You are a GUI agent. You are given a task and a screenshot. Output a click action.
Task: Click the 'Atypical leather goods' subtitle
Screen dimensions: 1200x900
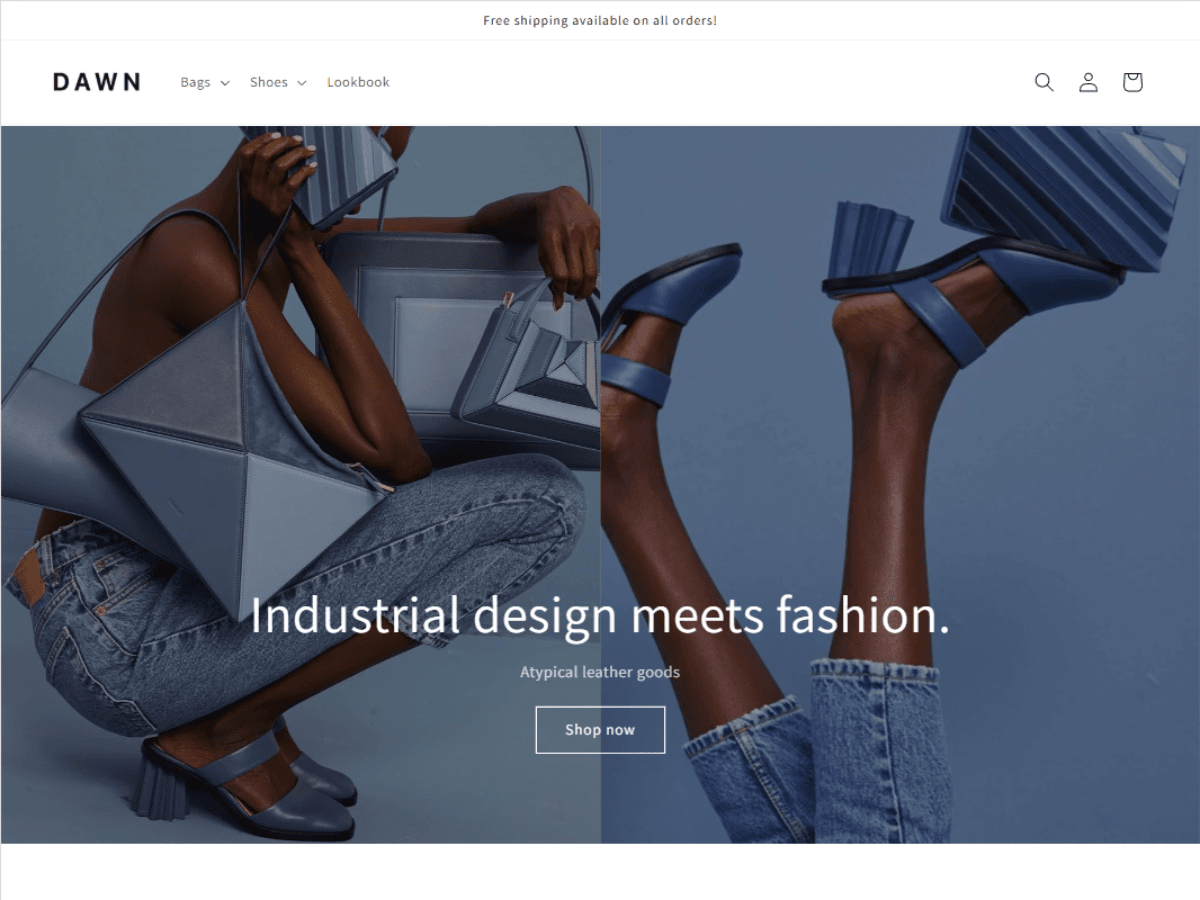tap(600, 672)
